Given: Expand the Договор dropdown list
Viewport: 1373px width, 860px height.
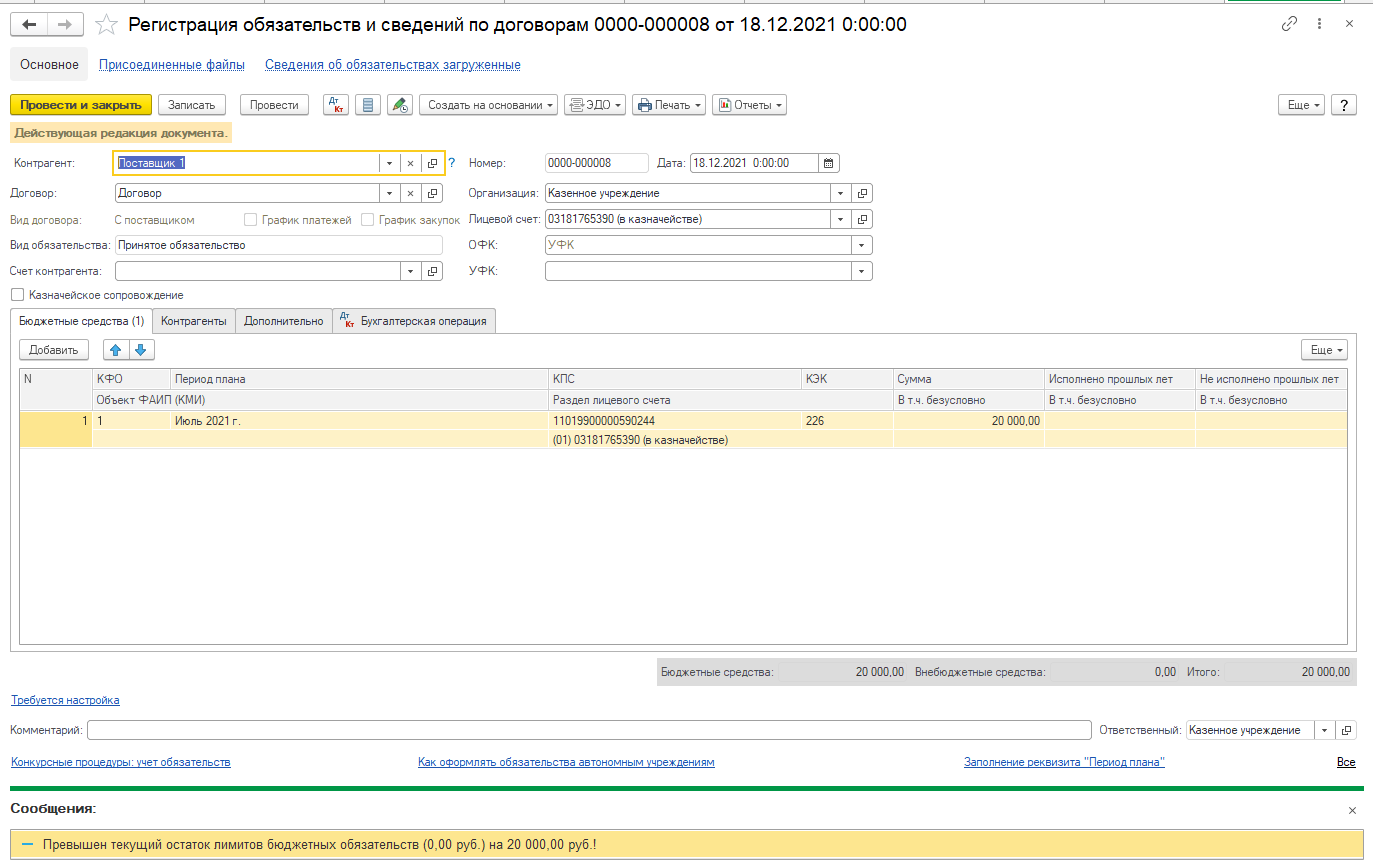Looking at the screenshot, I should (x=388, y=193).
